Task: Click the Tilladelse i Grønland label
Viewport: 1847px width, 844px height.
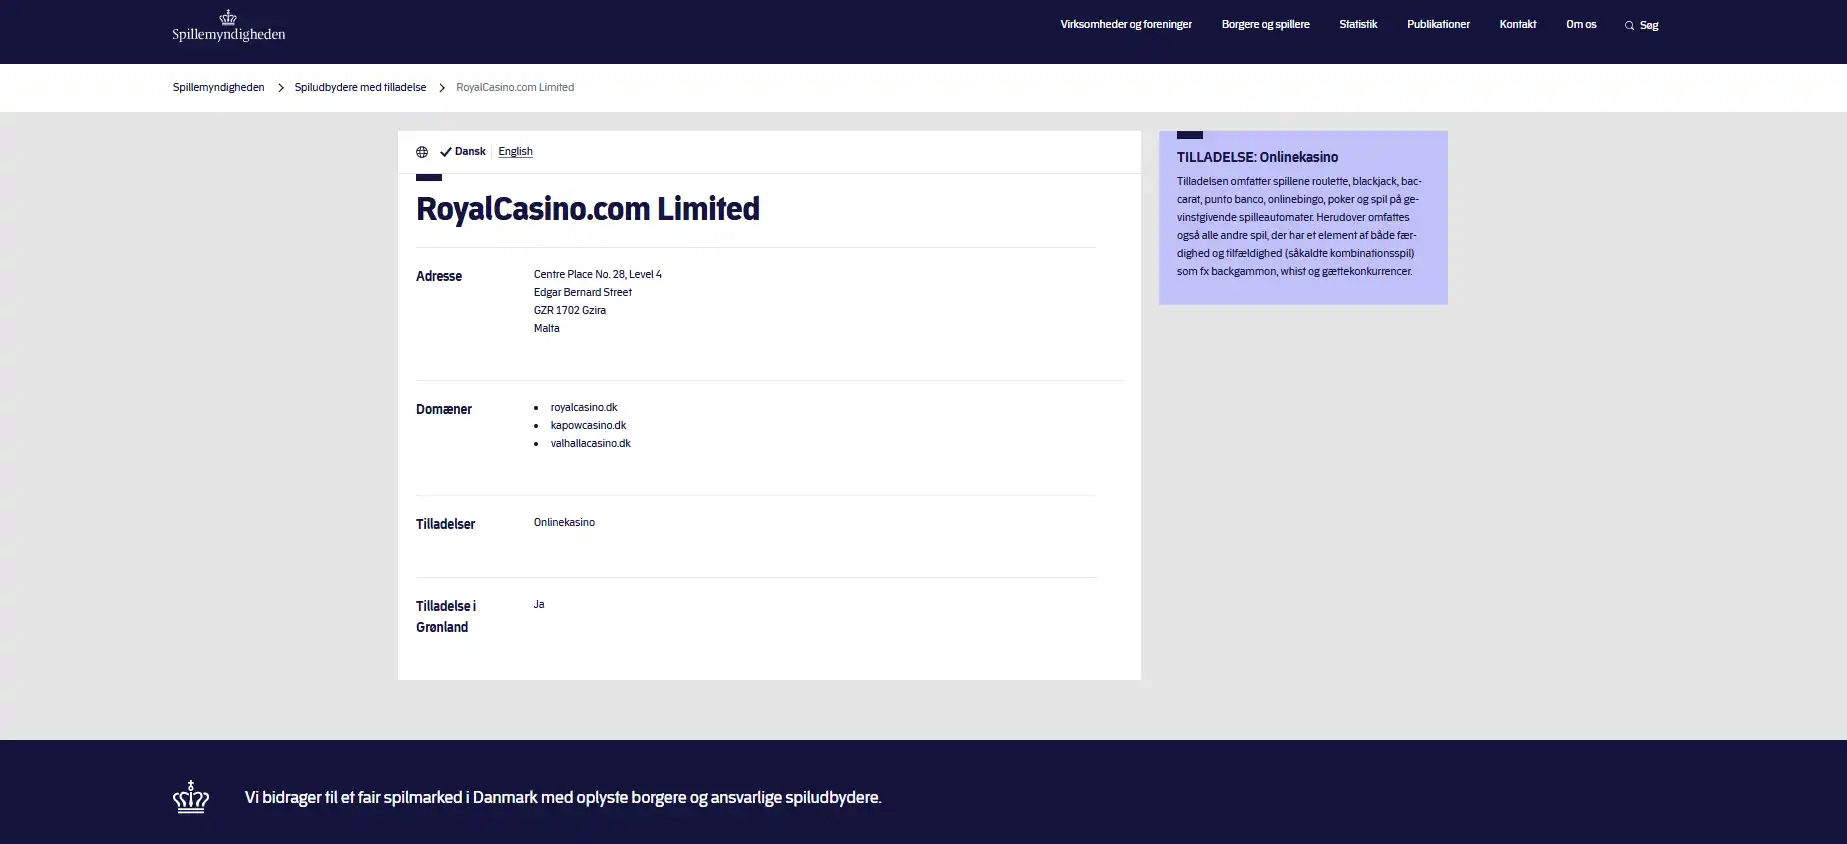Action: (x=446, y=617)
